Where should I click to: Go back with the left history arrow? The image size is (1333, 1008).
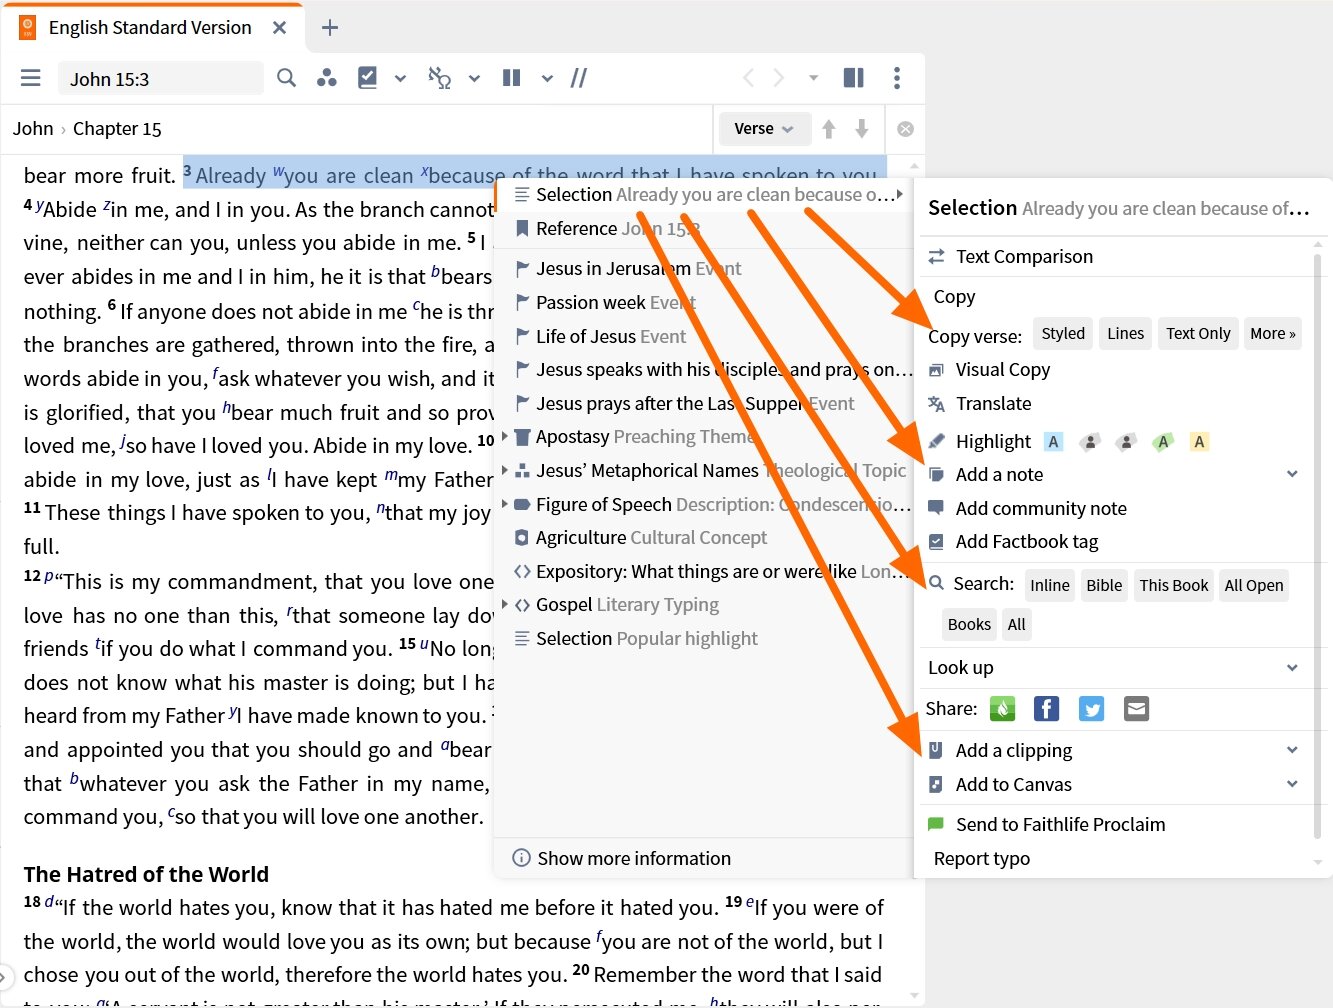click(x=748, y=78)
